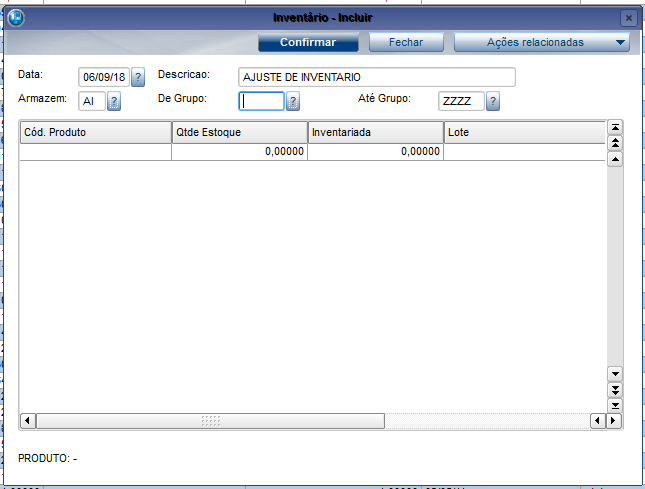The image size is (645, 489).
Task: Jump to last row of the grid
Action: click(x=615, y=406)
